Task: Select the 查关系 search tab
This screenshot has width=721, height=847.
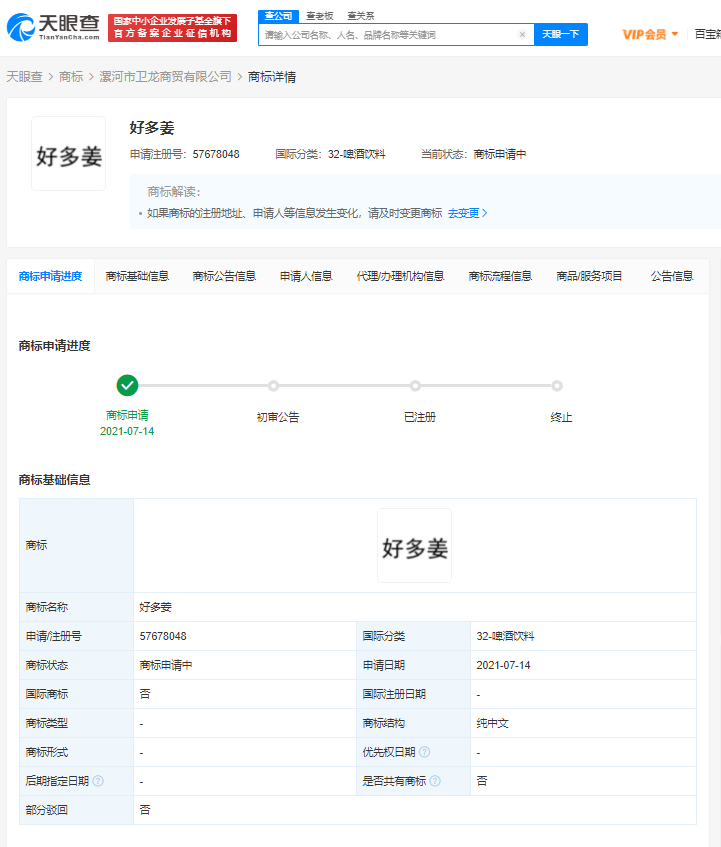Action: pyautogui.click(x=361, y=16)
